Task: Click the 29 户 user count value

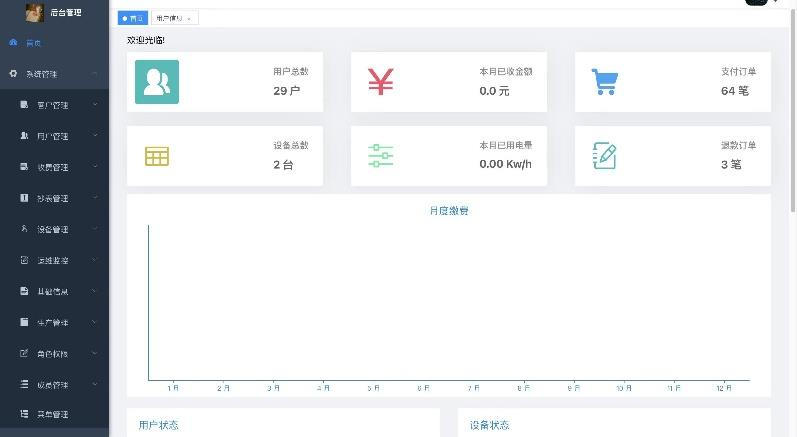Action: click(287, 91)
